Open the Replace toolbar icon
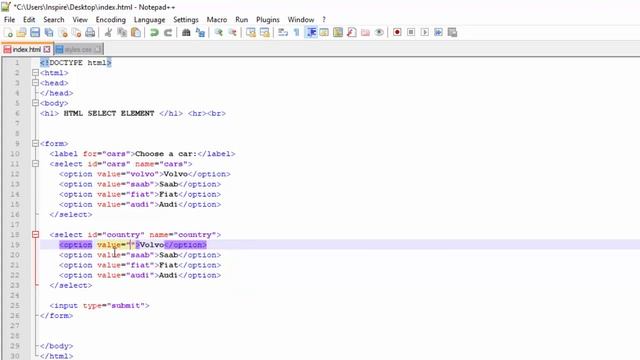Screen dimensions: 640x360 200,33
